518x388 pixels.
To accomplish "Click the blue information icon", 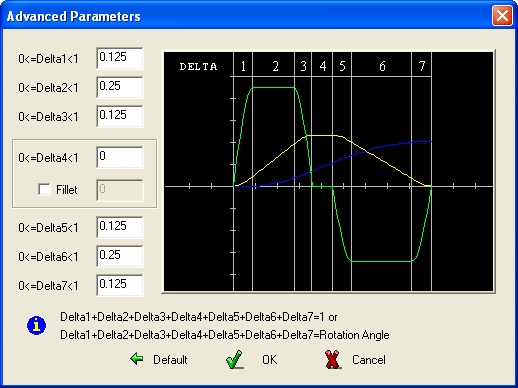I will click(x=36, y=325).
